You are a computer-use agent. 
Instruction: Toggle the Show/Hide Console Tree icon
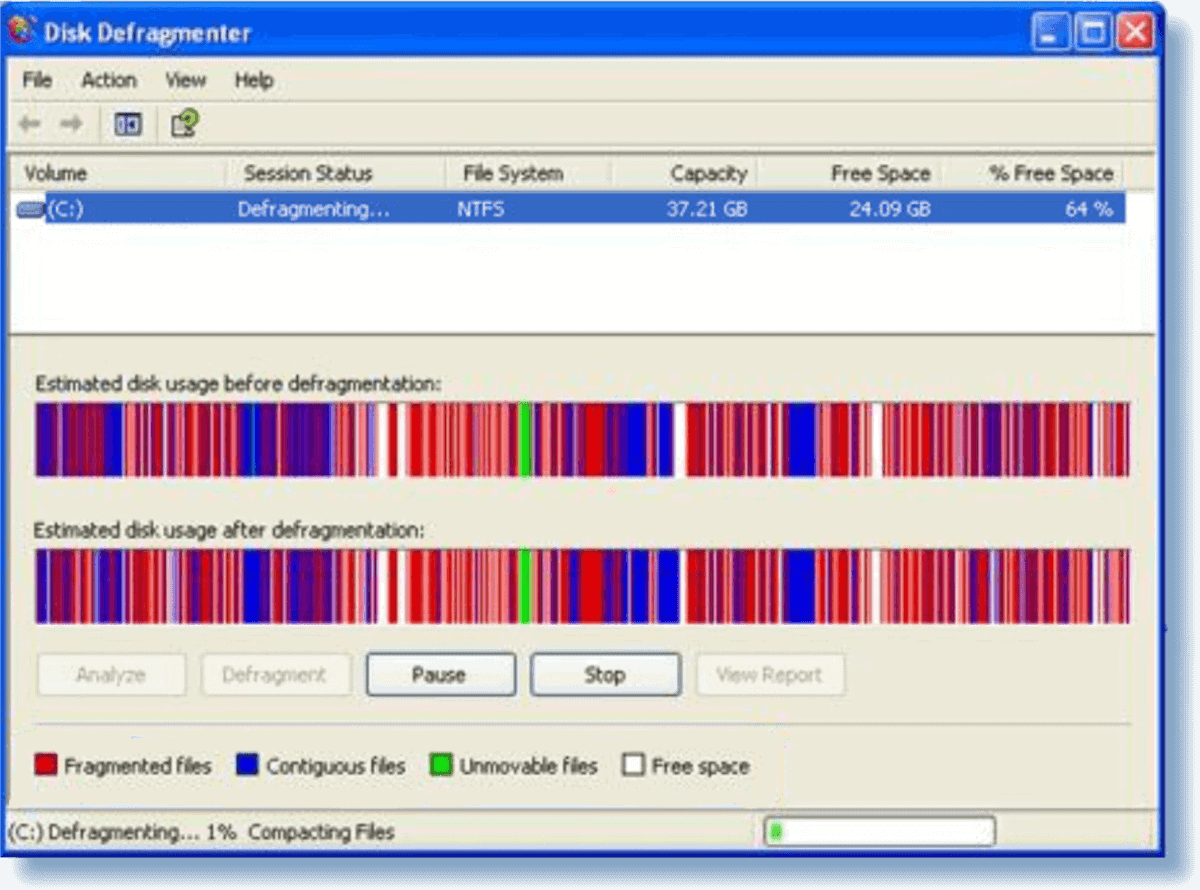[127, 124]
